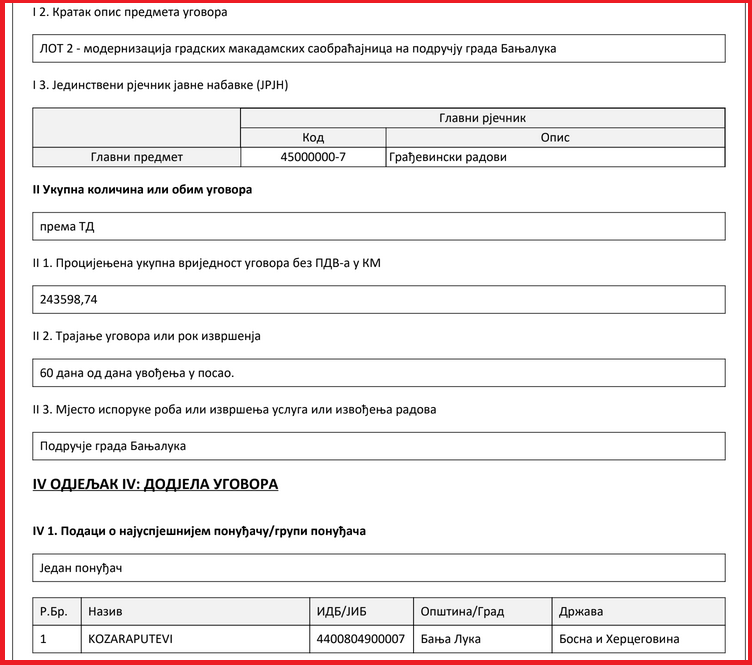Click the value field '243598,74'
The height and width of the screenshot is (665, 752).
(379, 300)
